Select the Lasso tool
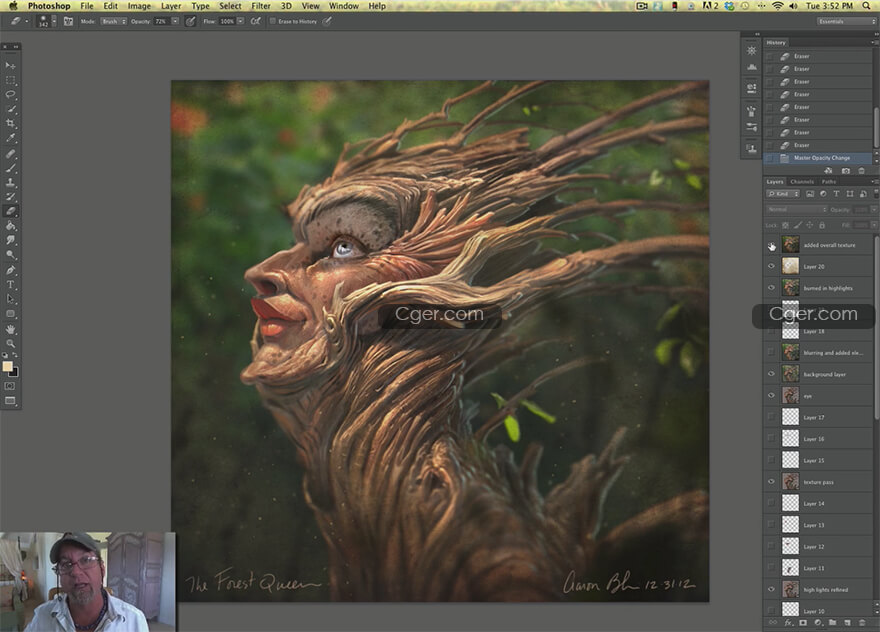The image size is (880, 632). click(11, 95)
